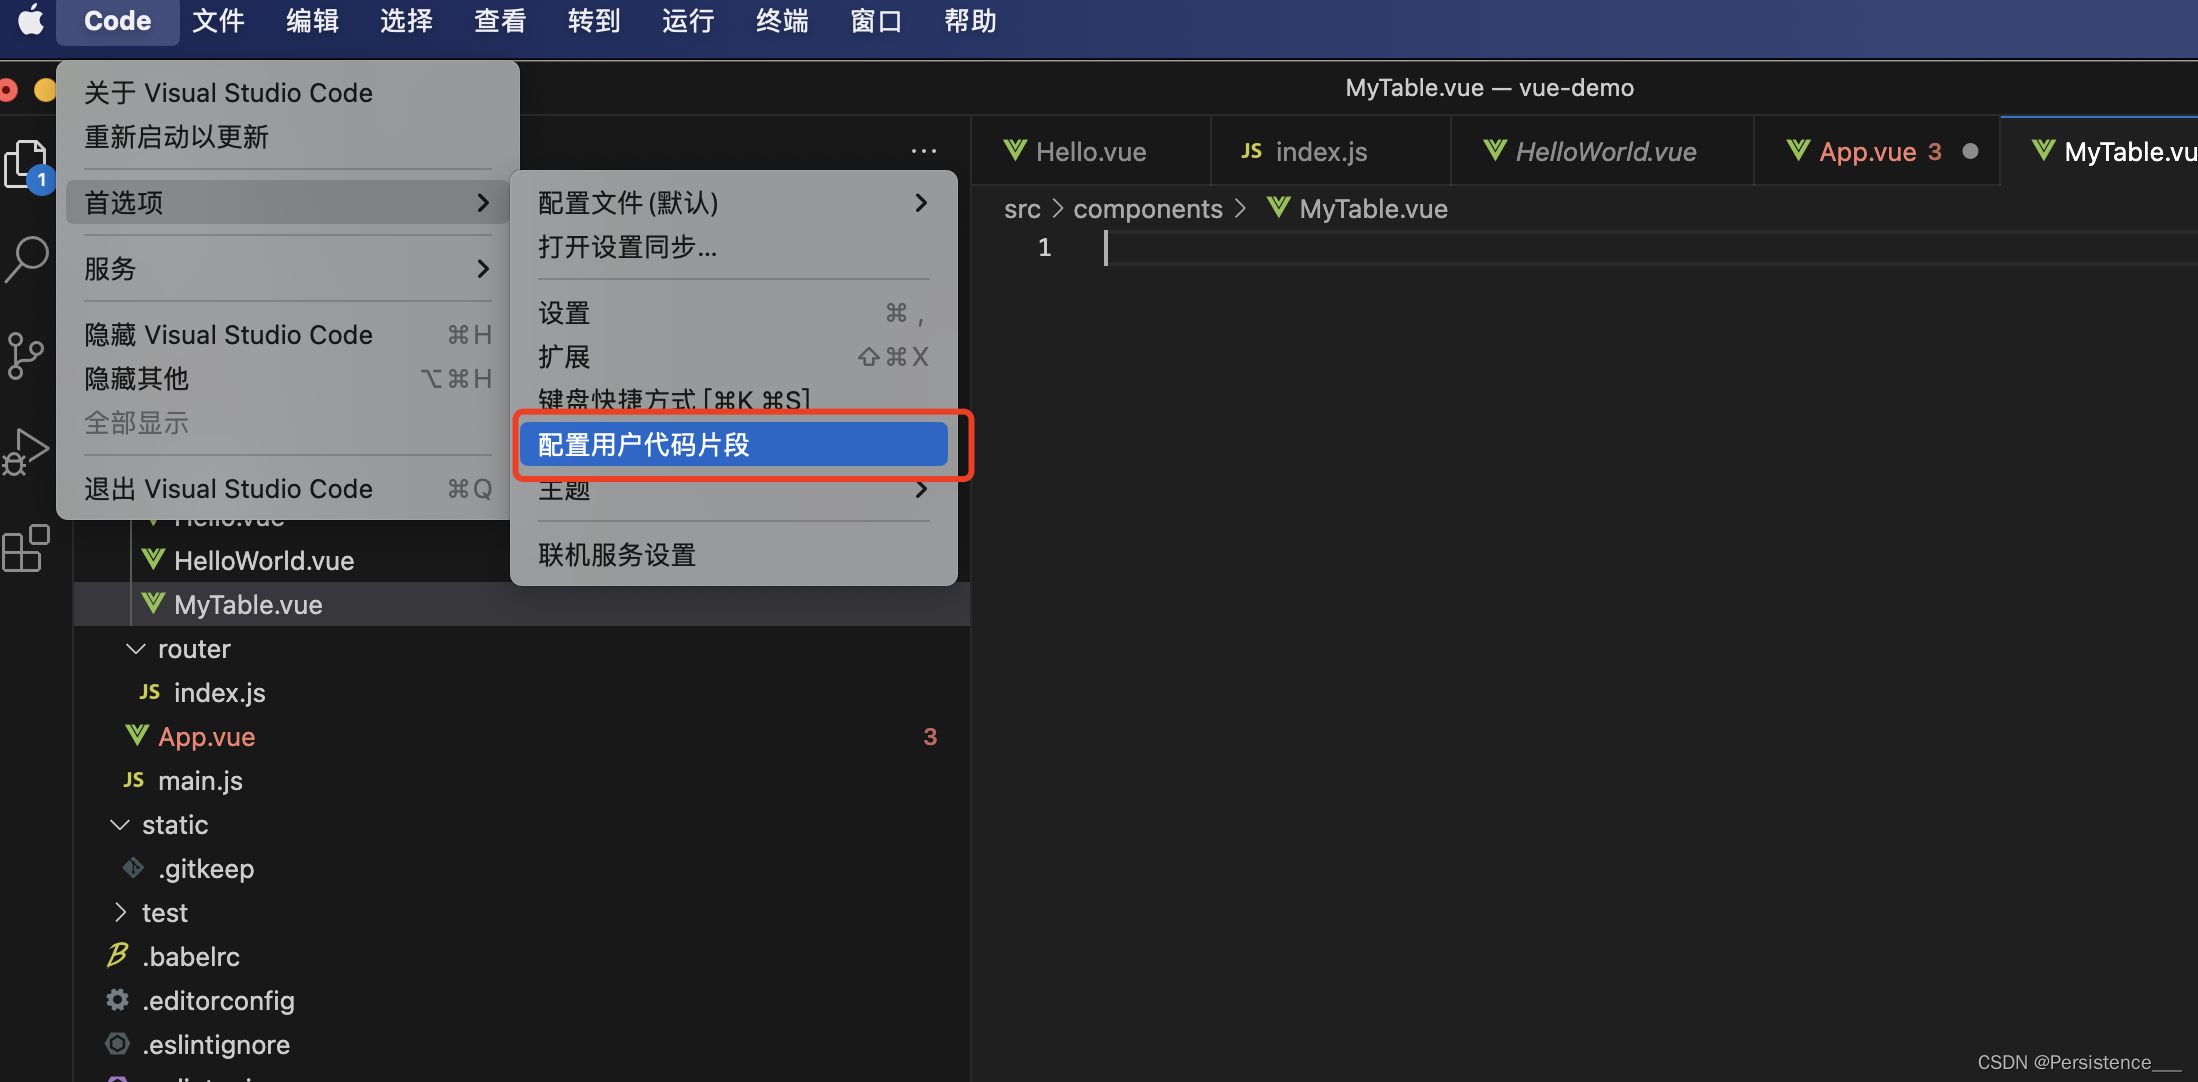The height and width of the screenshot is (1082, 2198).
Task: Open the 运行 menu
Action: pos(688,21)
